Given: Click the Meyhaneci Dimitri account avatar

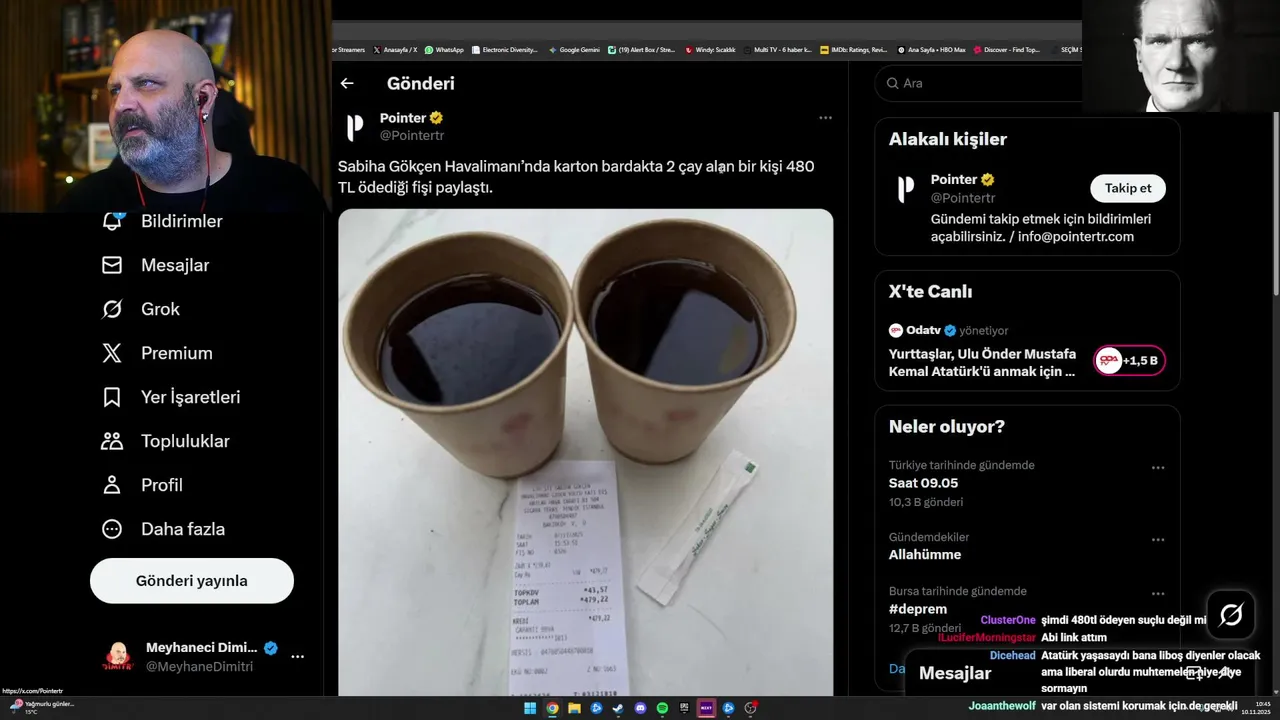Looking at the screenshot, I should pos(118,657).
